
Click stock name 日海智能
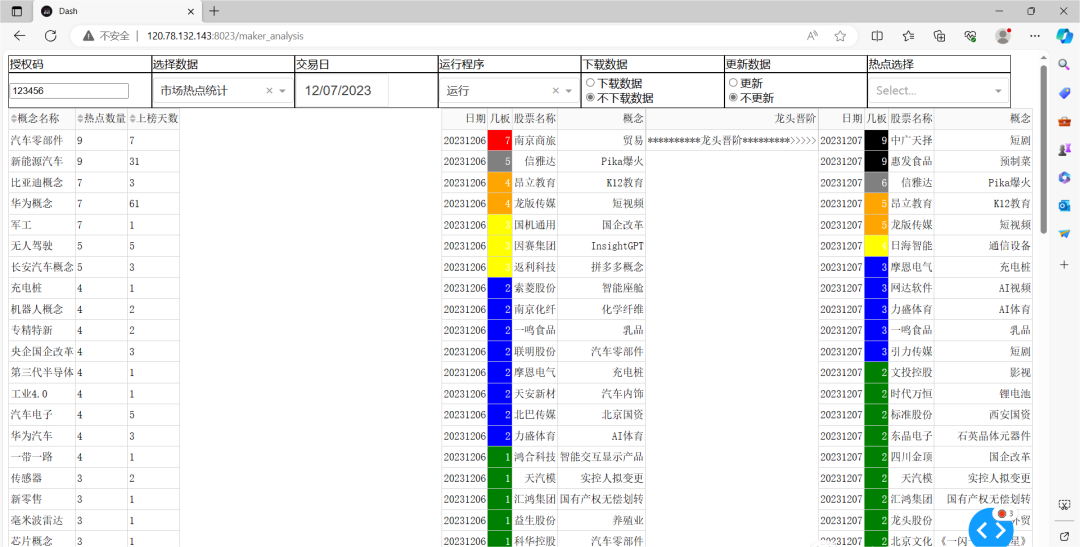911,245
